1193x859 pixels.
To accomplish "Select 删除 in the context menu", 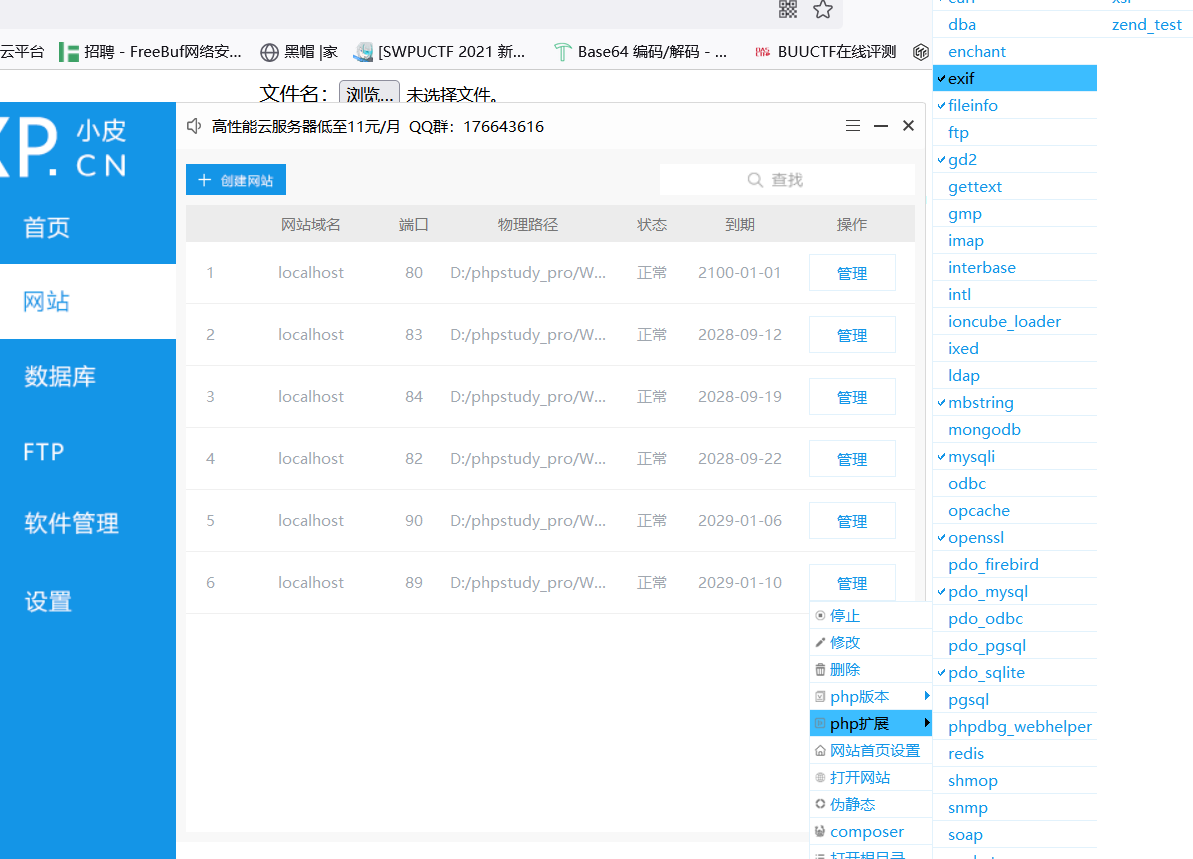I will click(x=871, y=670).
